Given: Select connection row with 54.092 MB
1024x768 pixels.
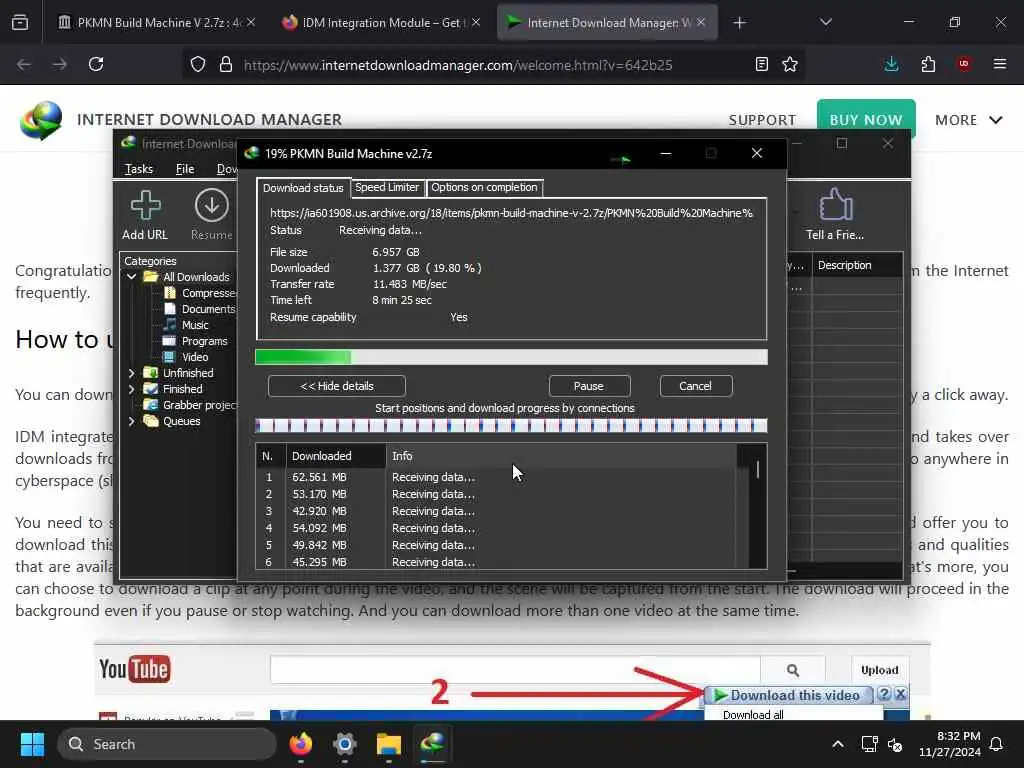Looking at the screenshot, I should click(x=496, y=528).
